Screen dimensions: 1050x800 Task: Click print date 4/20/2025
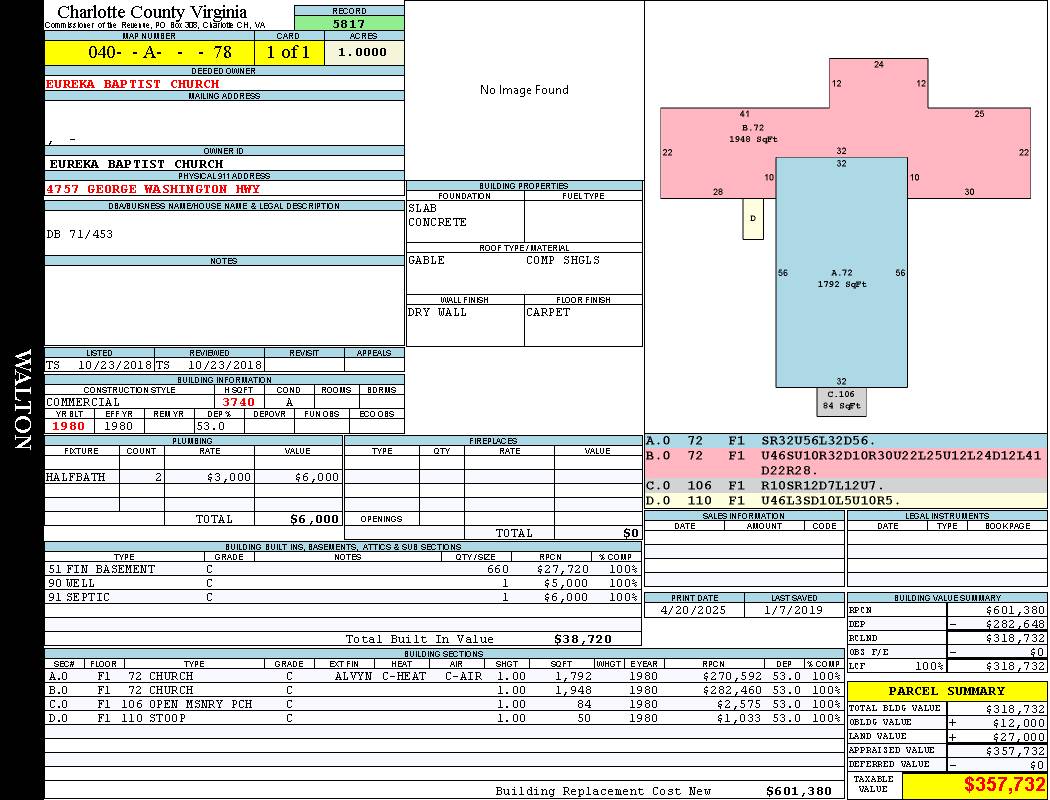pyautogui.click(x=693, y=610)
